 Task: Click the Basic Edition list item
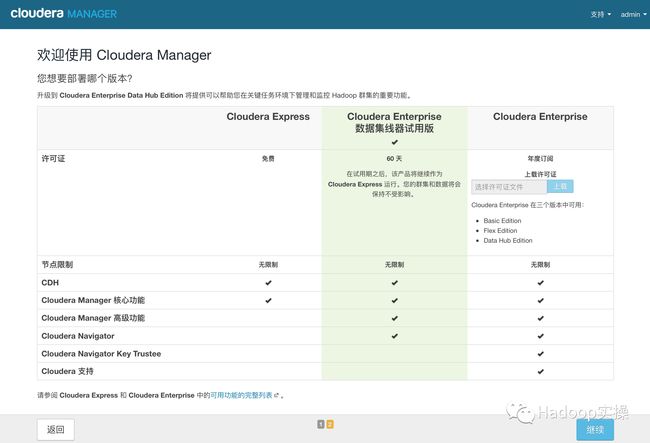click(x=502, y=221)
